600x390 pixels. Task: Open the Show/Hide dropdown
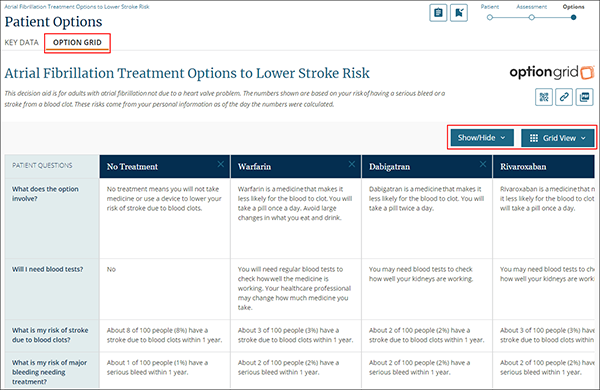point(482,138)
